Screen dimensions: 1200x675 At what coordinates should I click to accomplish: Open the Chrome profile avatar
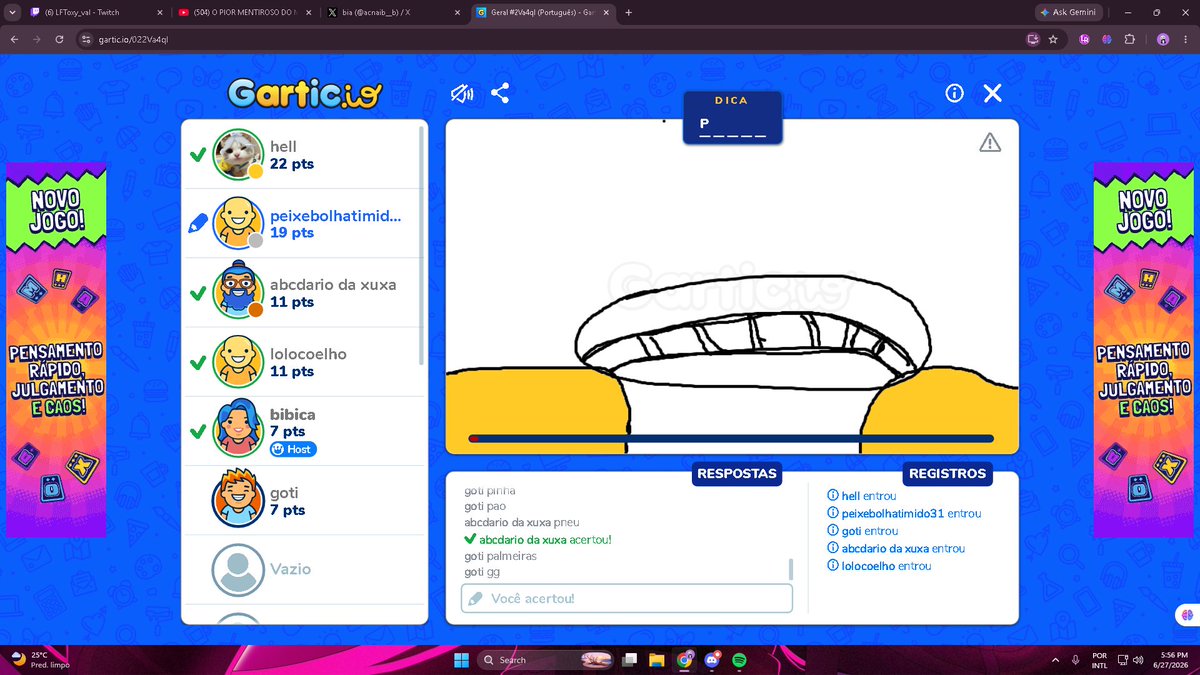[x=1163, y=39]
